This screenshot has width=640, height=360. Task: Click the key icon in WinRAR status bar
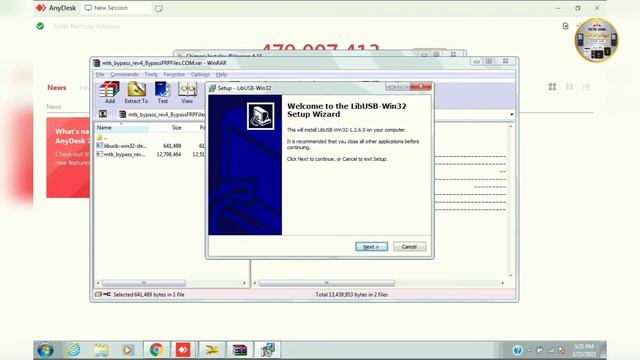click(x=107, y=294)
